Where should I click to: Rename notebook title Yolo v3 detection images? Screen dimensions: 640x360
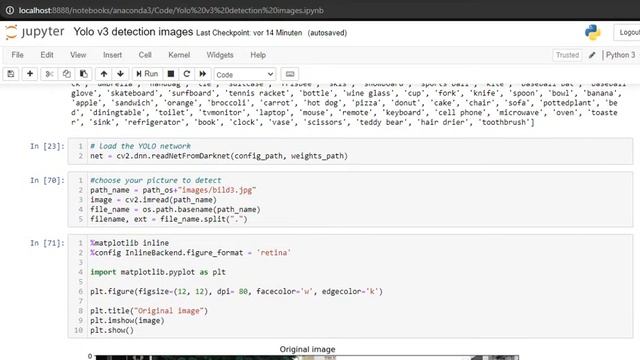tap(133, 32)
